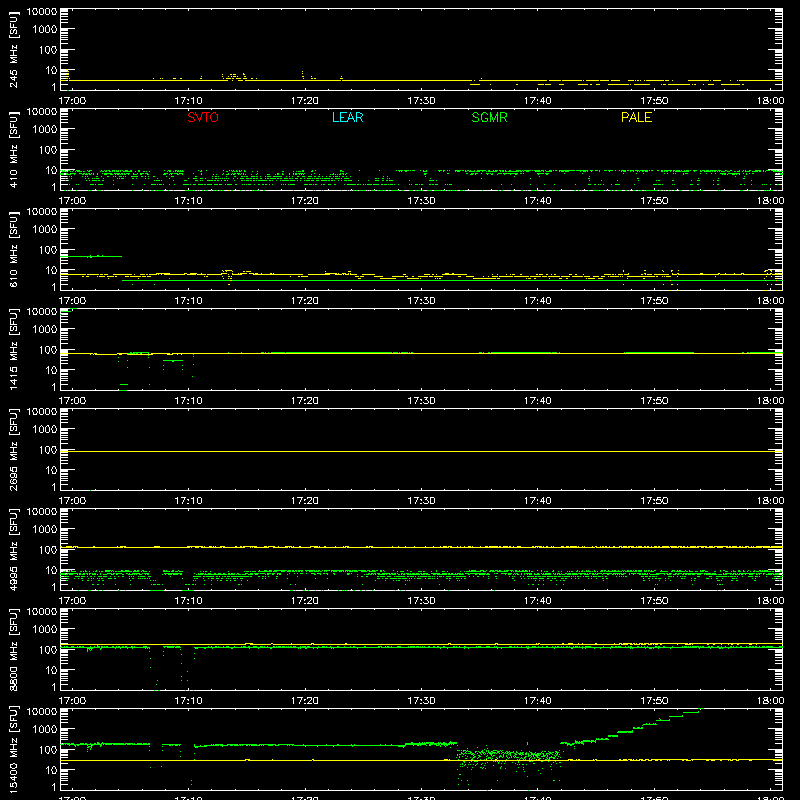The width and height of the screenshot is (800, 800).
Task: Click the cyan LEAR station label
Action: click(x=347, y=117)
